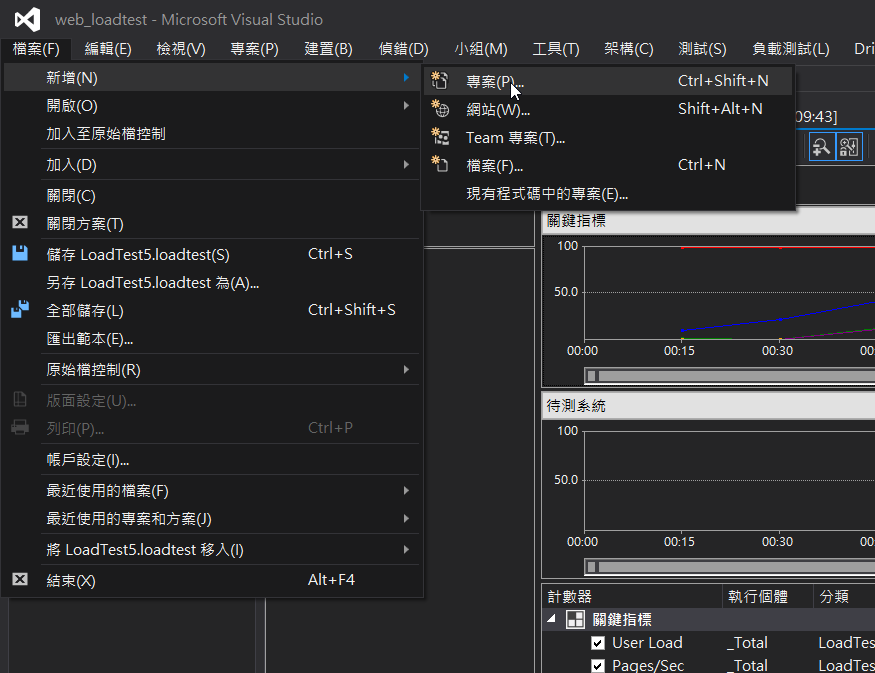Open the 檢視(V) menu

181,49
